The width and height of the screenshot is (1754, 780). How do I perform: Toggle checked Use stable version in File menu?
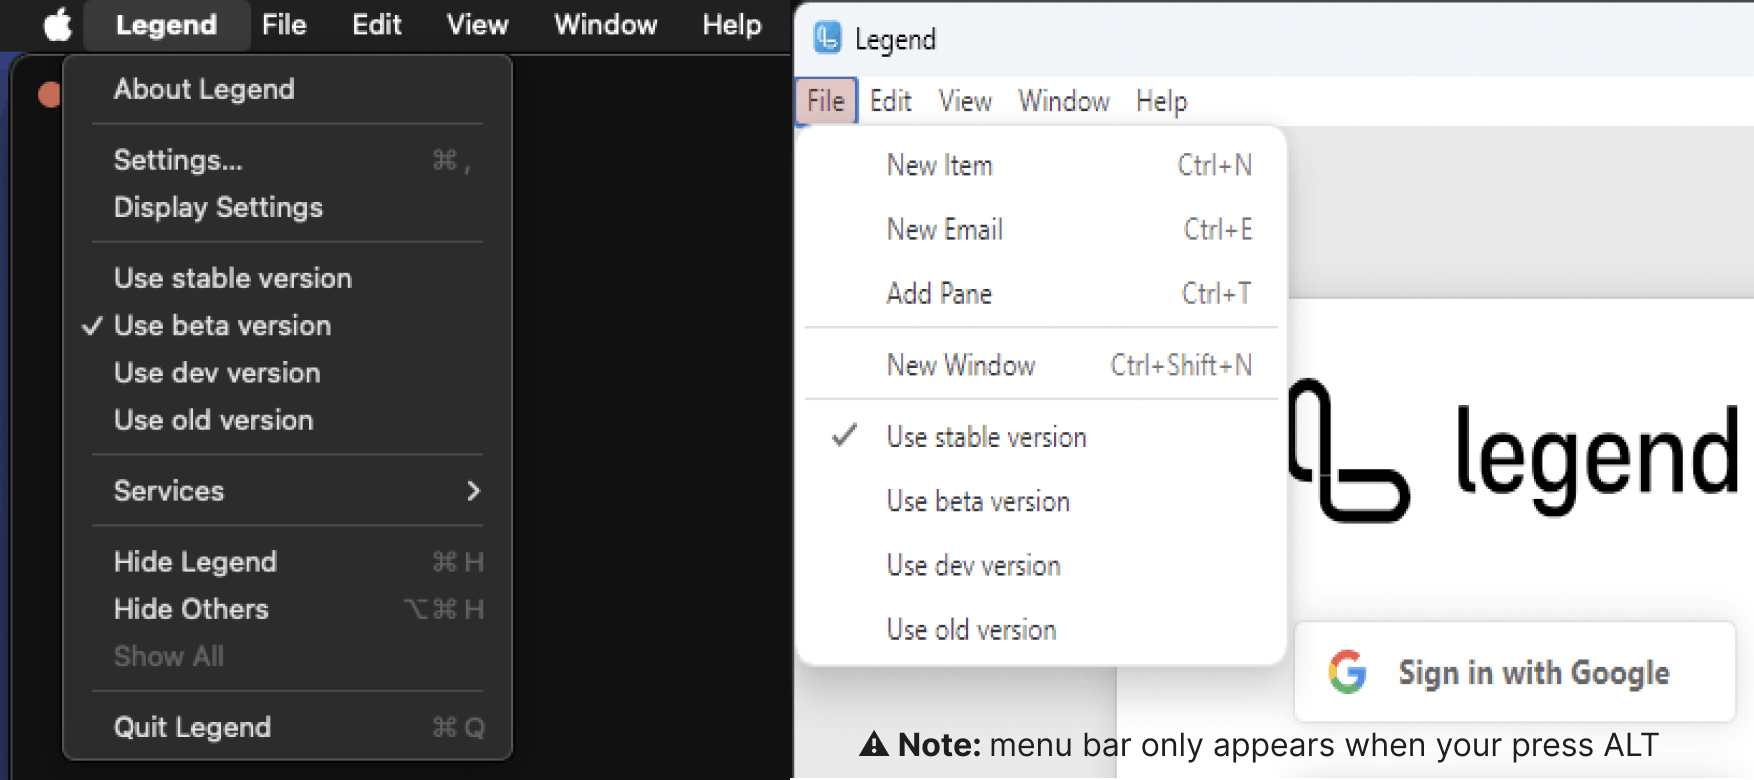coord(1041,437)
